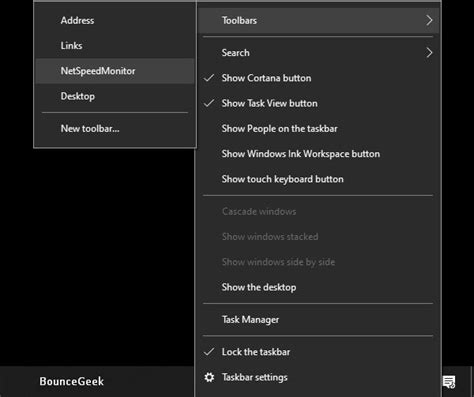The width and height of the screenshot is (474, 397).
Task: Toggle Lock the taskbar option
Action: (318, 352)
